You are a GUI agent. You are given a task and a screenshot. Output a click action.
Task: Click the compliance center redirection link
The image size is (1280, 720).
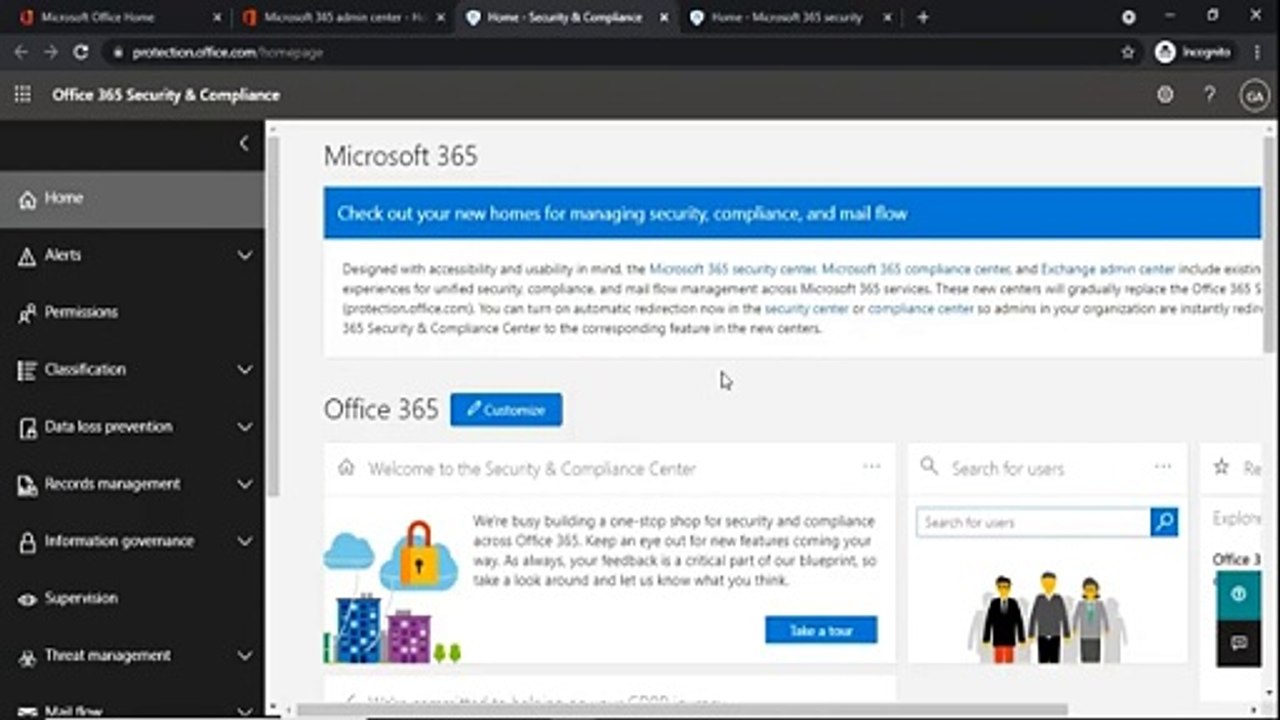(921, 309)
